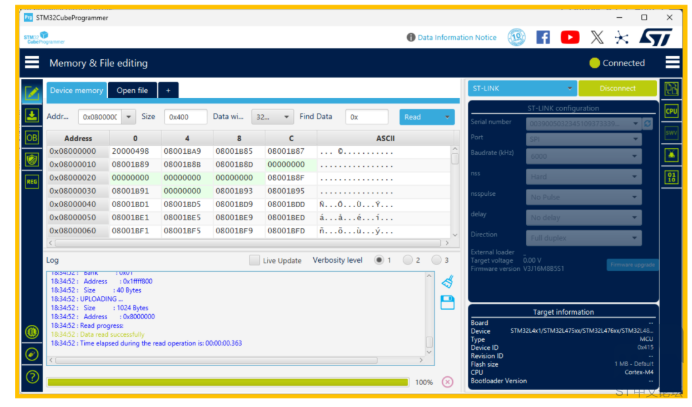
Task: Open the Port dropdown
Action: tap(583, 139)
